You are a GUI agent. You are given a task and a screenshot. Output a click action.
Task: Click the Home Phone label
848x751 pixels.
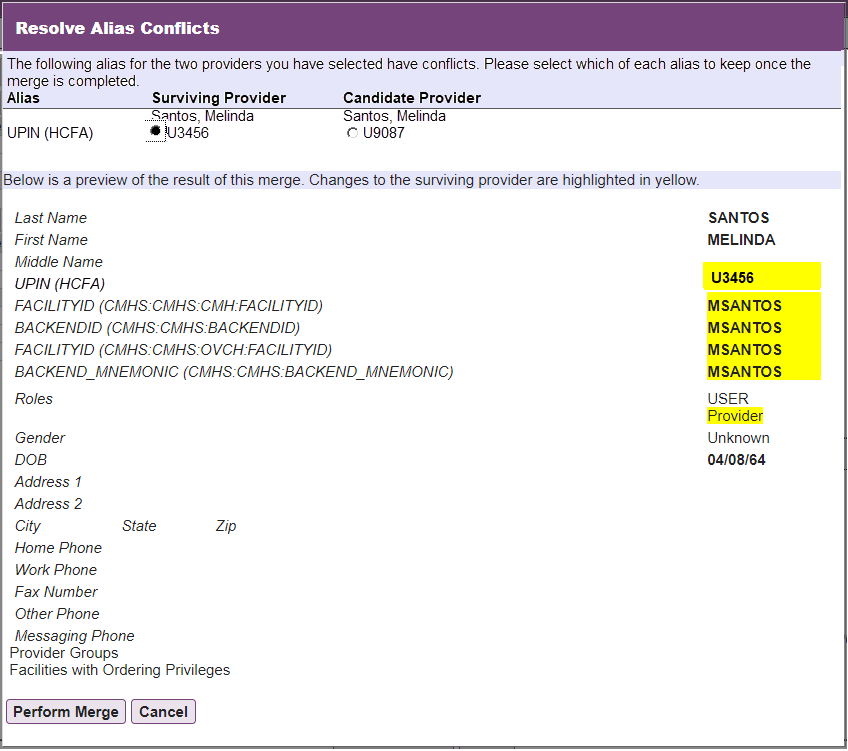click(58, 548)
